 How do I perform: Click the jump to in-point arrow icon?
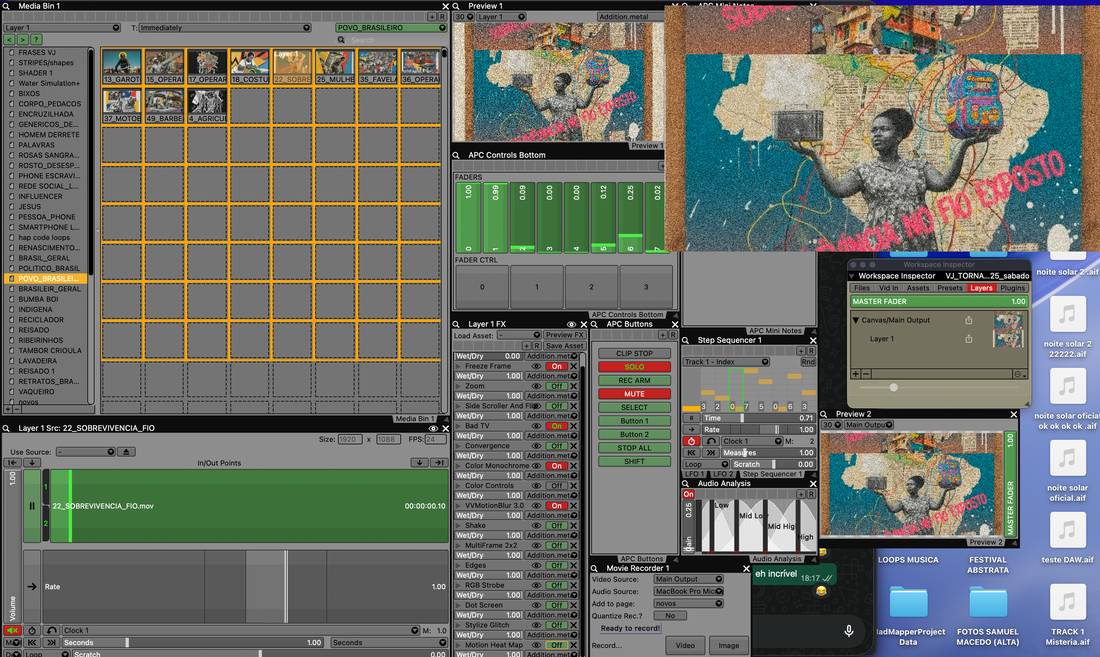(x=12, y=463)
